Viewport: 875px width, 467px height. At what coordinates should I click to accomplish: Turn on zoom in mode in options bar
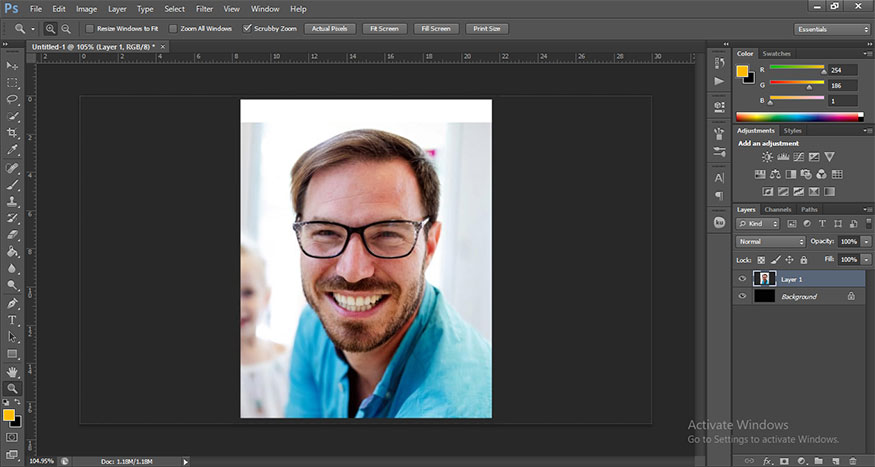pyautogui.click(x=51, y=28)
